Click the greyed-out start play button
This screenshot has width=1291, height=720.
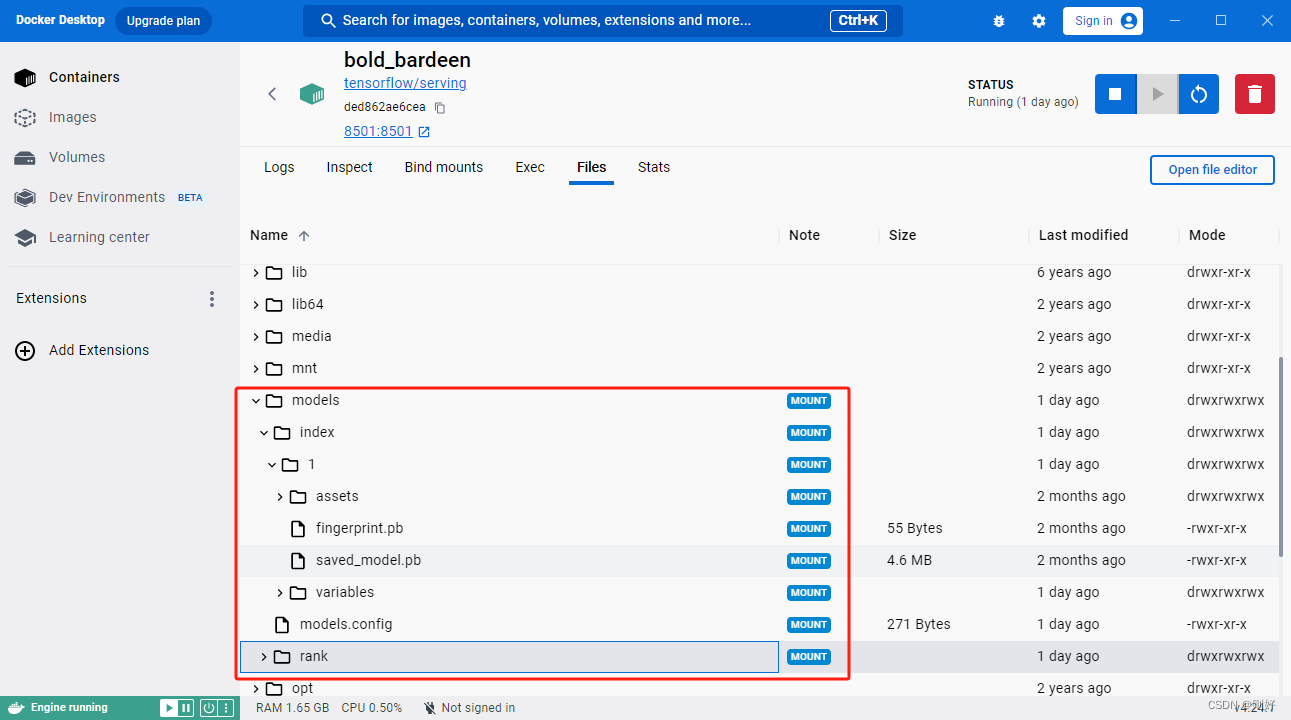(1157, 94)
